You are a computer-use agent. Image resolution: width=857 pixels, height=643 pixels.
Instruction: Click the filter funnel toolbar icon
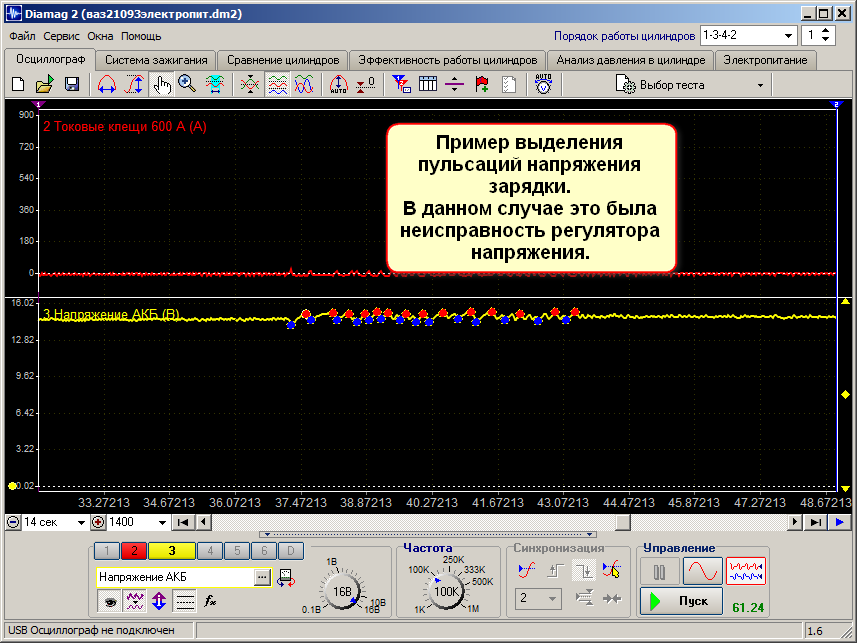(402, 84)
